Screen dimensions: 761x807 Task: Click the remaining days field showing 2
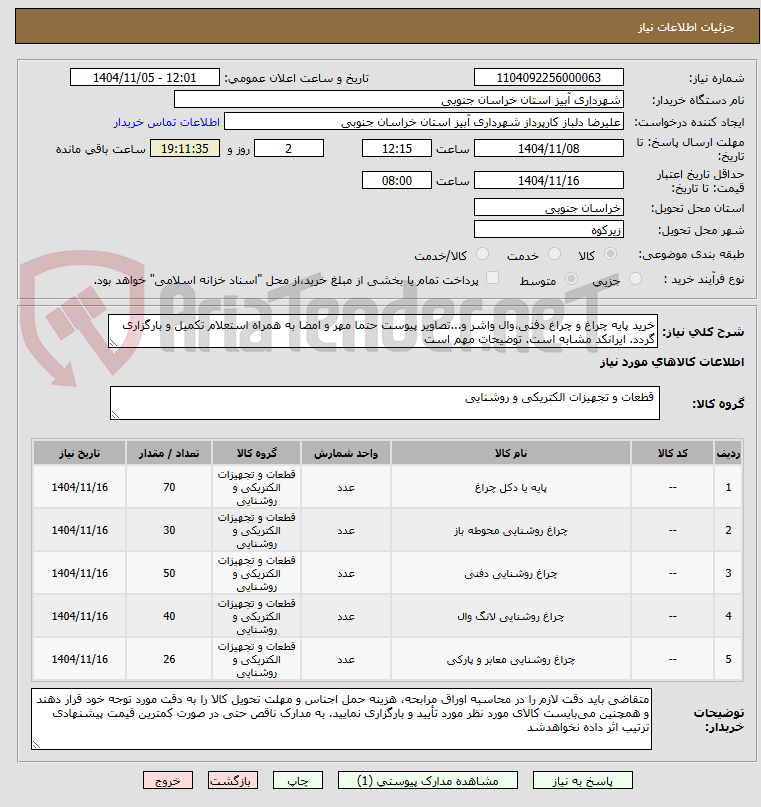(x=289, y=149)
